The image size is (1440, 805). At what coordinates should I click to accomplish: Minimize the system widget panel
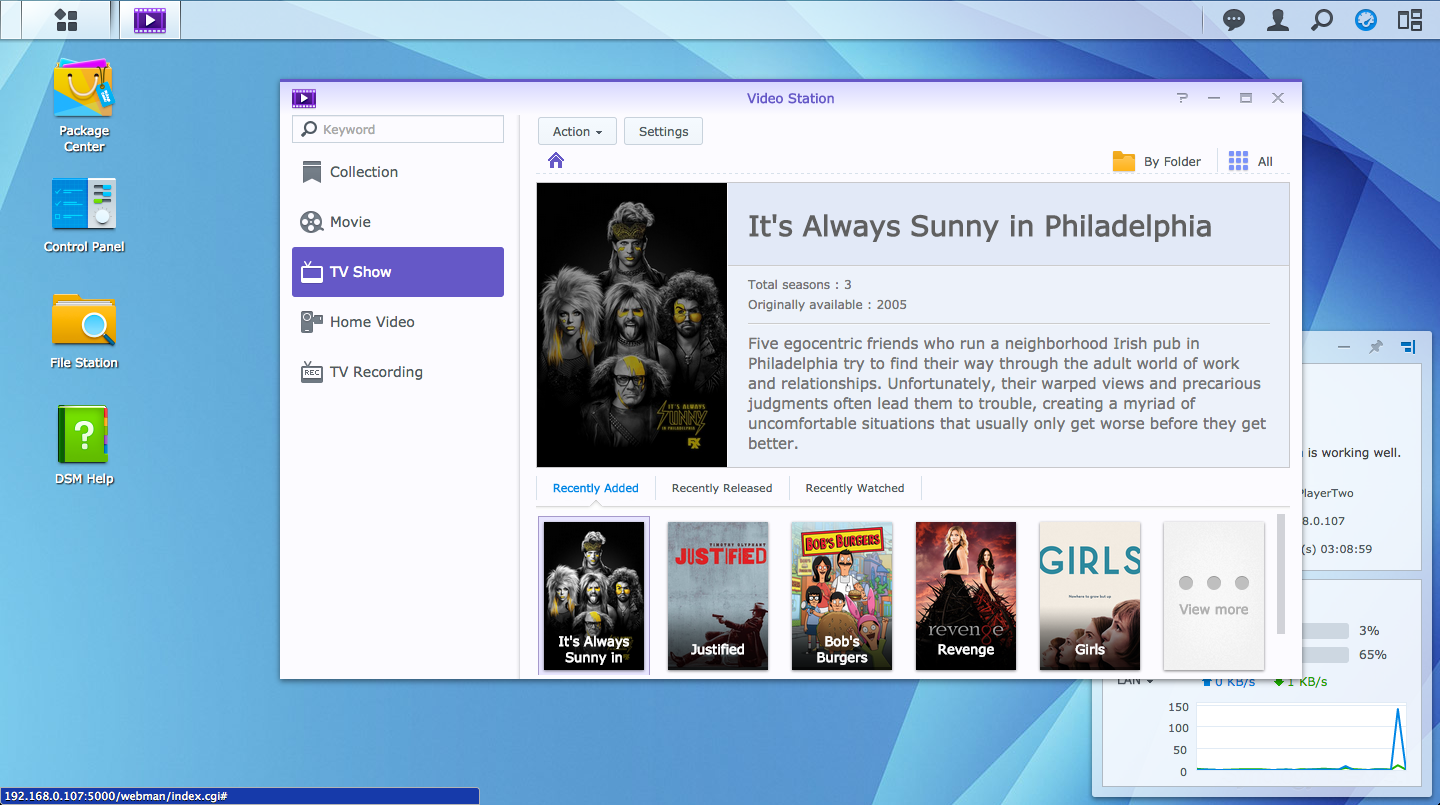1344,347
